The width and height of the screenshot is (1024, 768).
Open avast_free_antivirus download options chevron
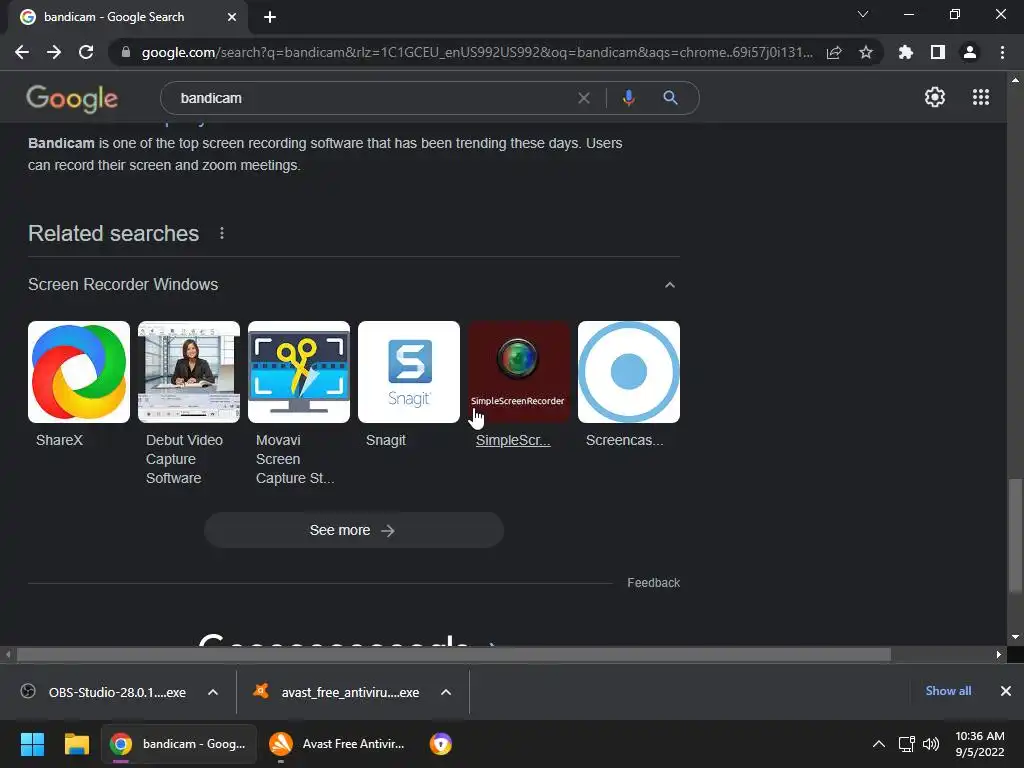(446, 692)
